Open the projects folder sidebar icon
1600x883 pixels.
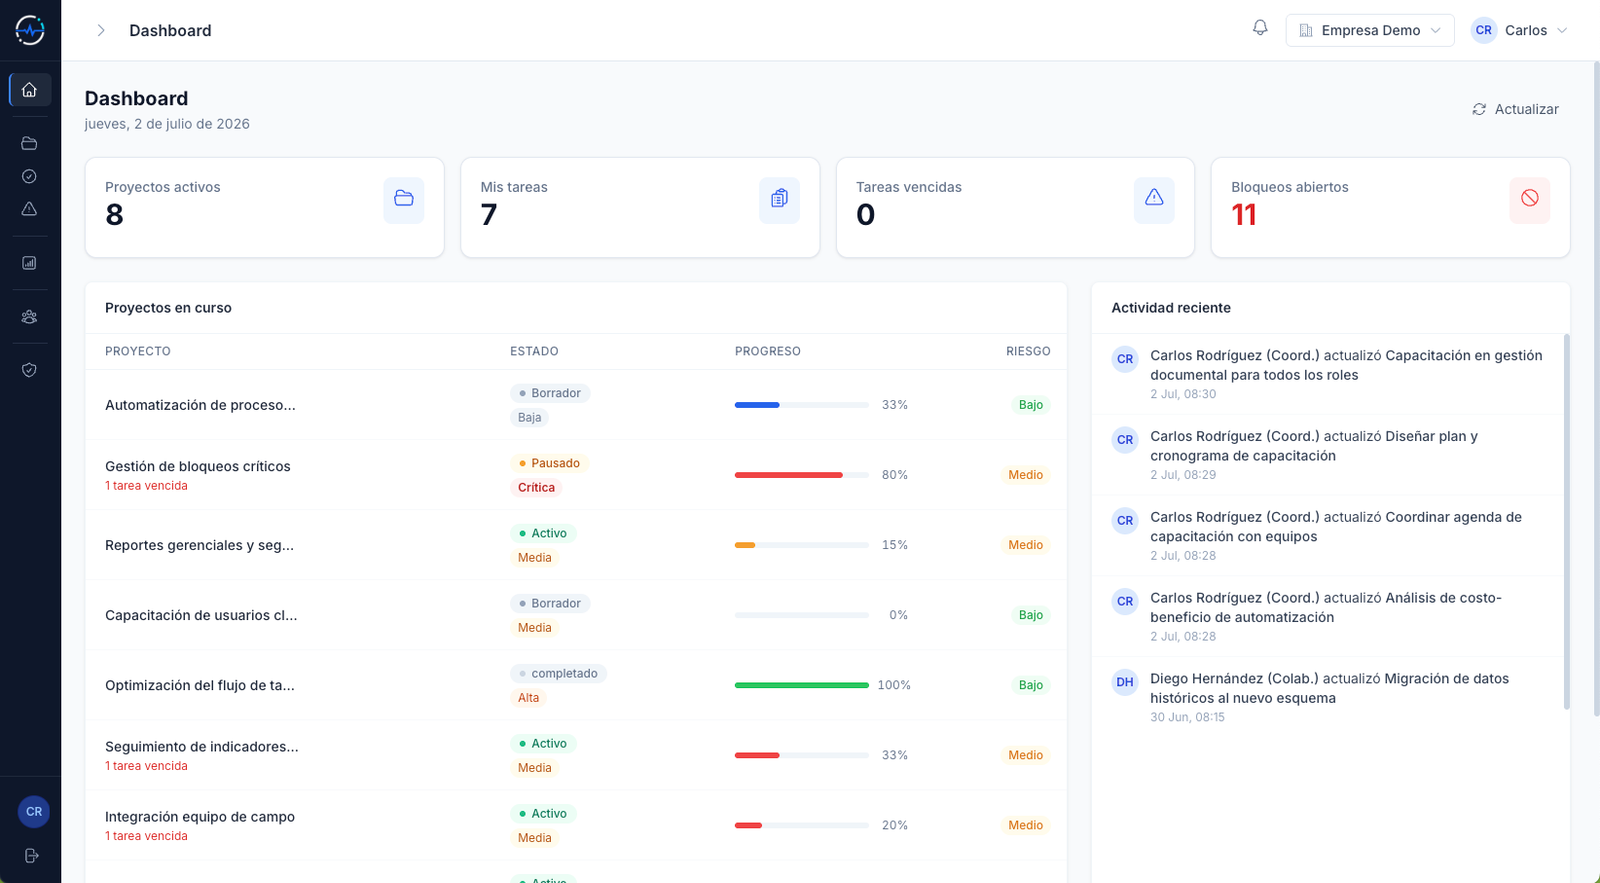[x=30, y=143]
